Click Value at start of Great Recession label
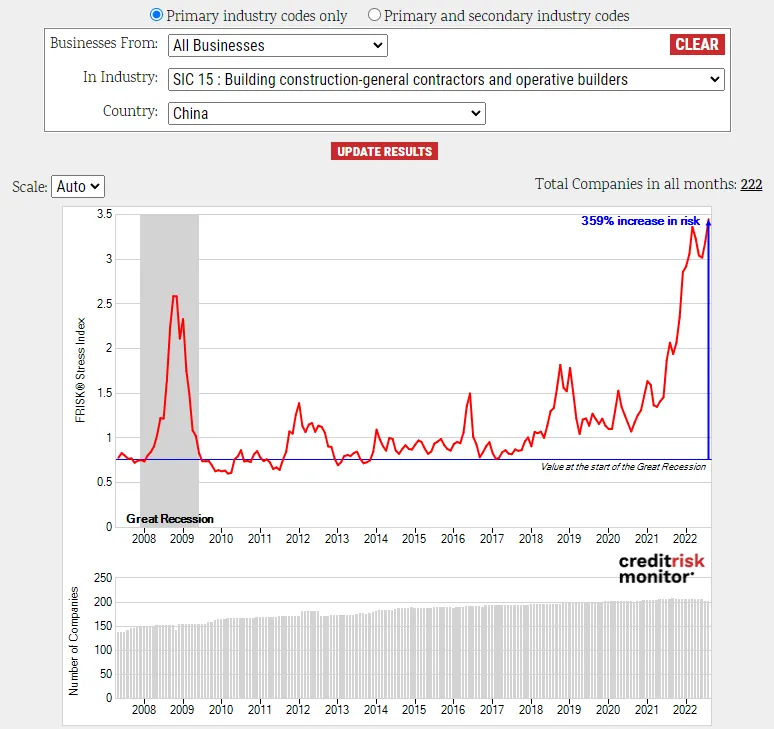The width and height of the screenshot is (774, 729). pyautogui.click(x=623, y=467)
